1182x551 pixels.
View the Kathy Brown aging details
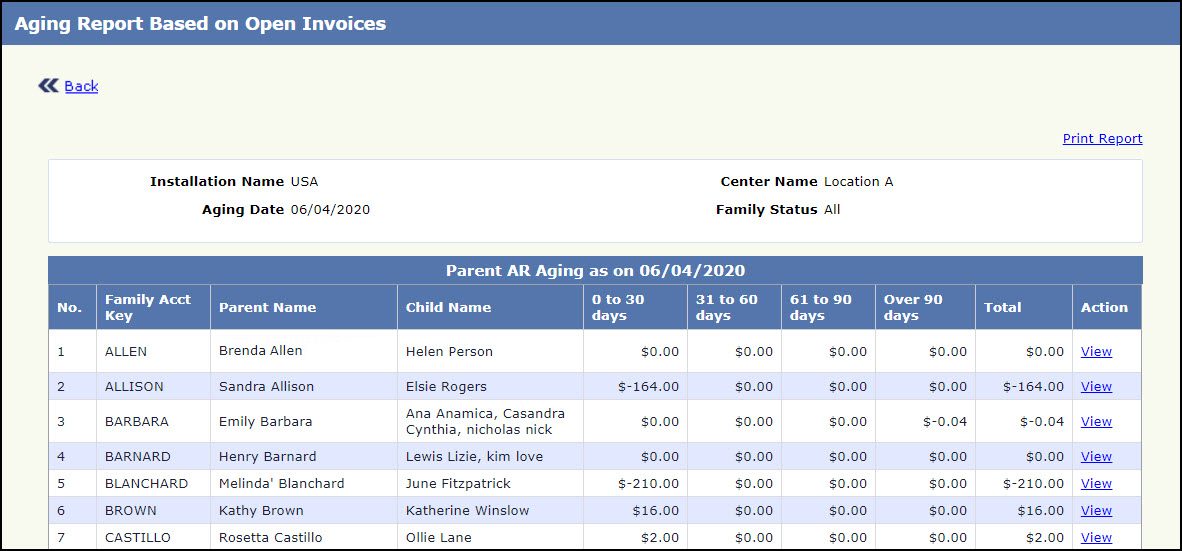click(x=1096, y=511)
